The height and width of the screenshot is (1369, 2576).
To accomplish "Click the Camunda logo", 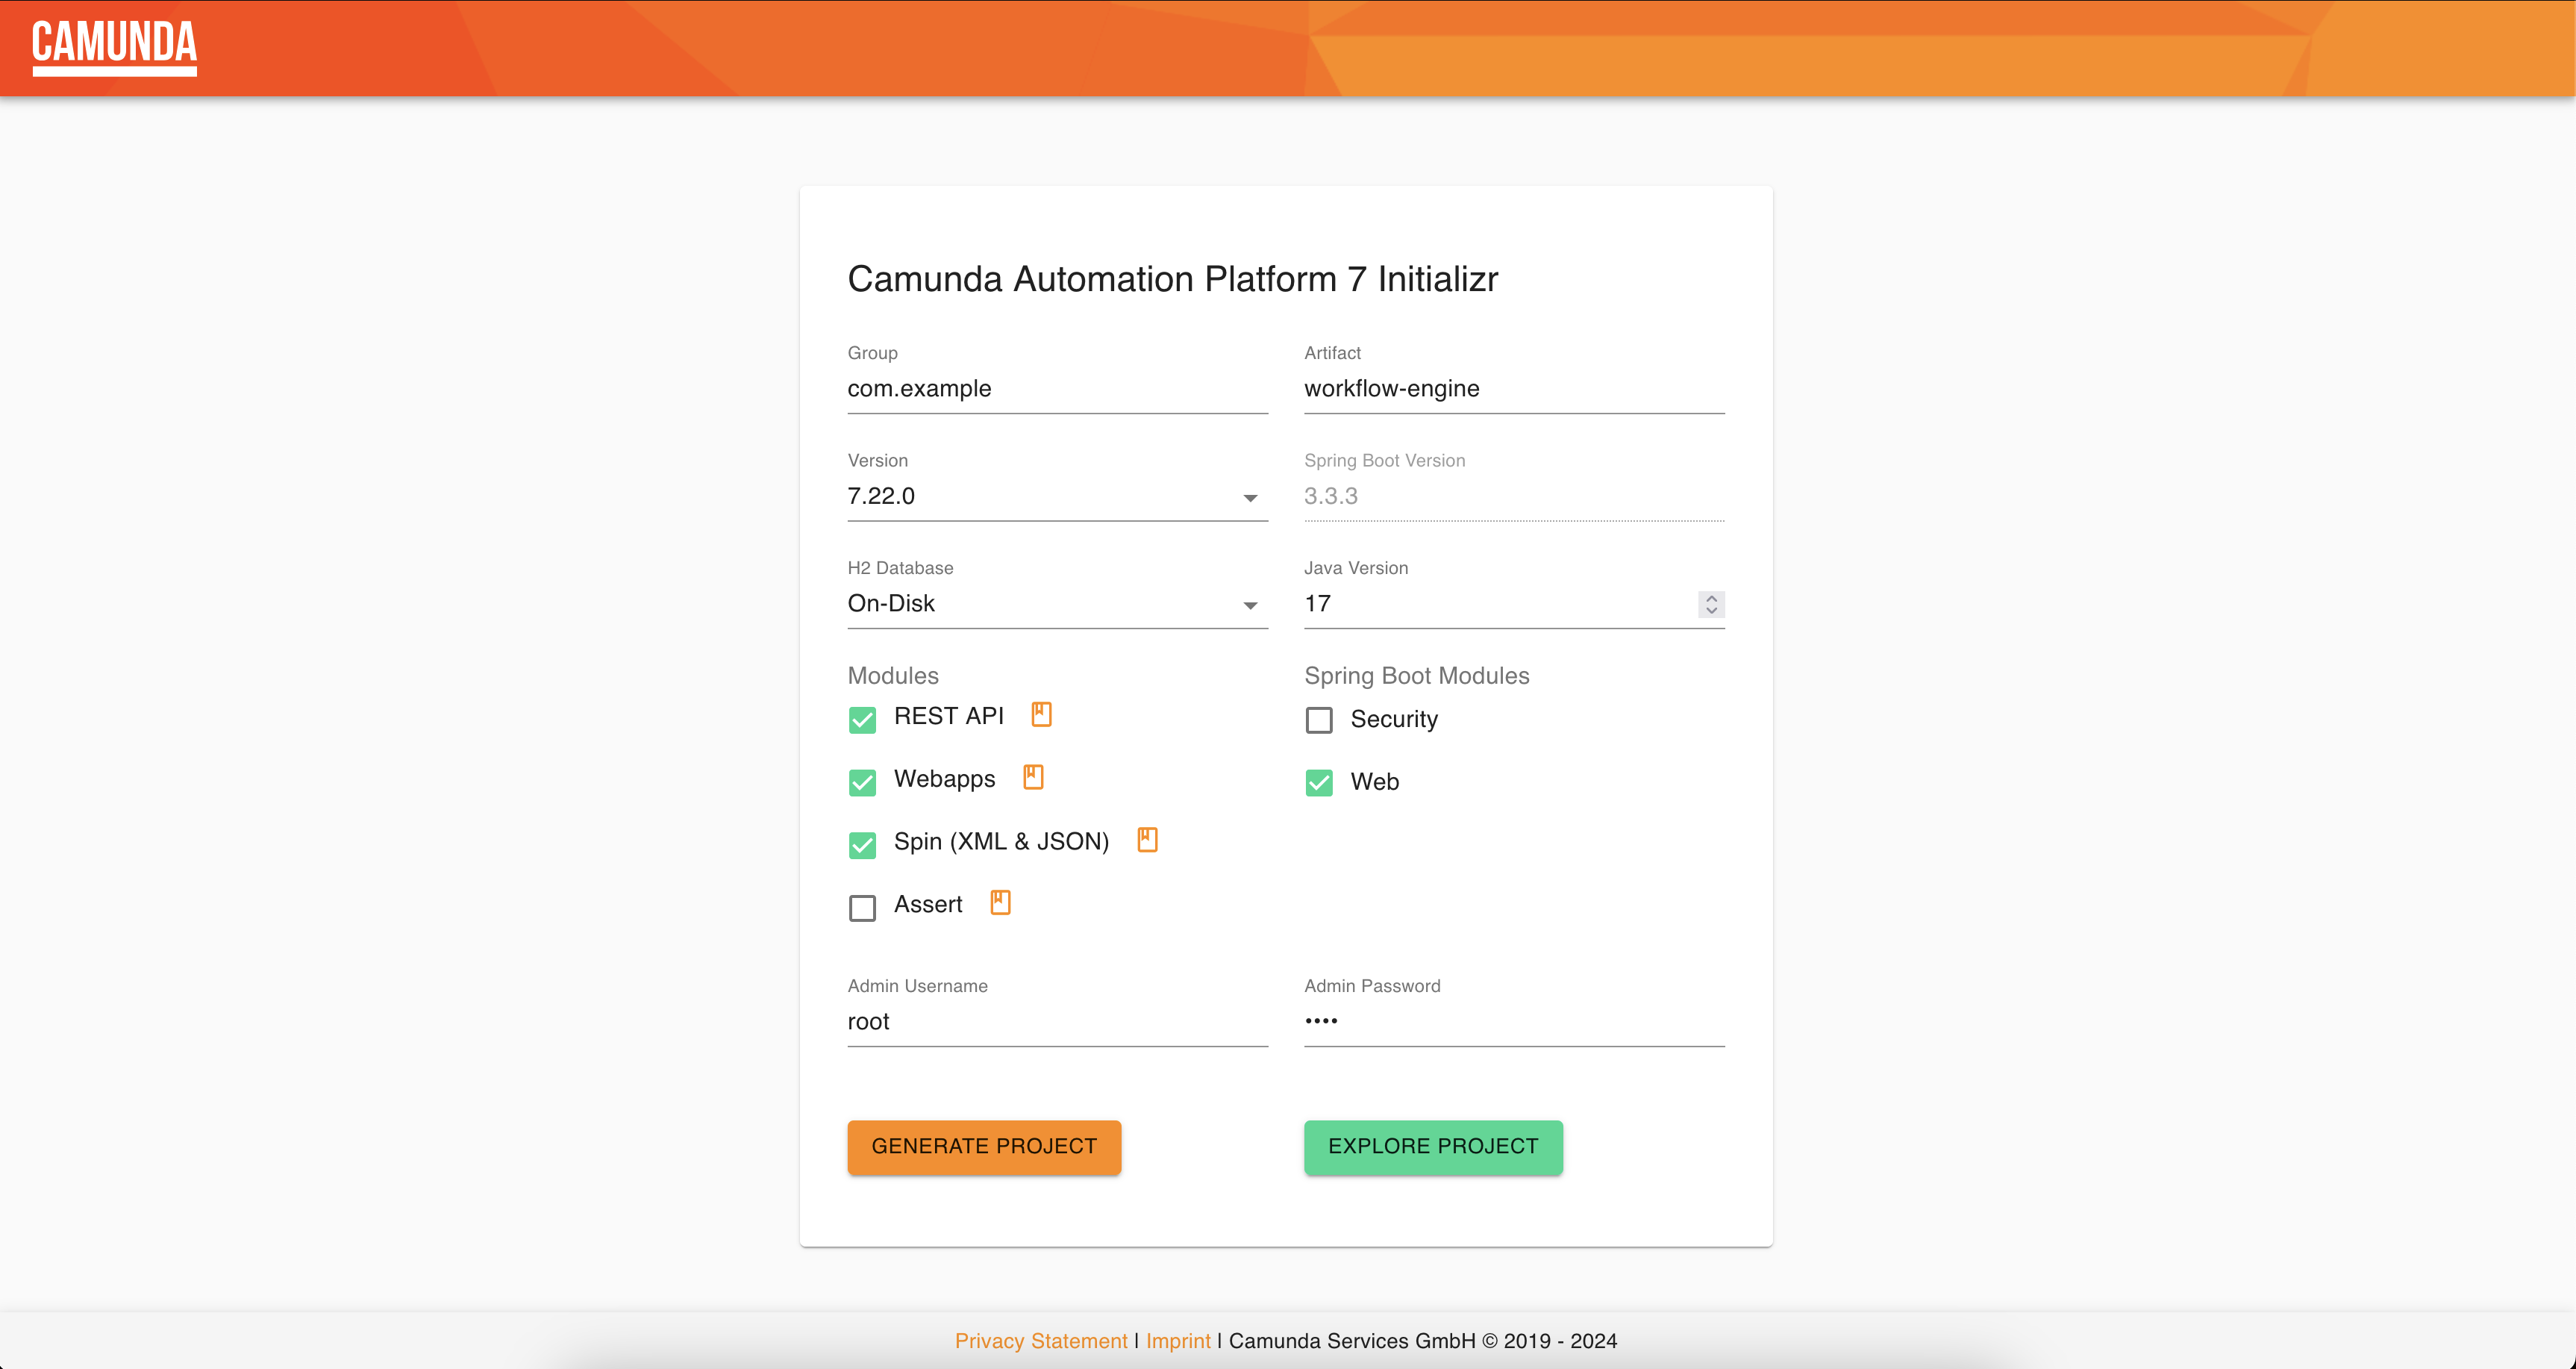I will coord(114,47).
